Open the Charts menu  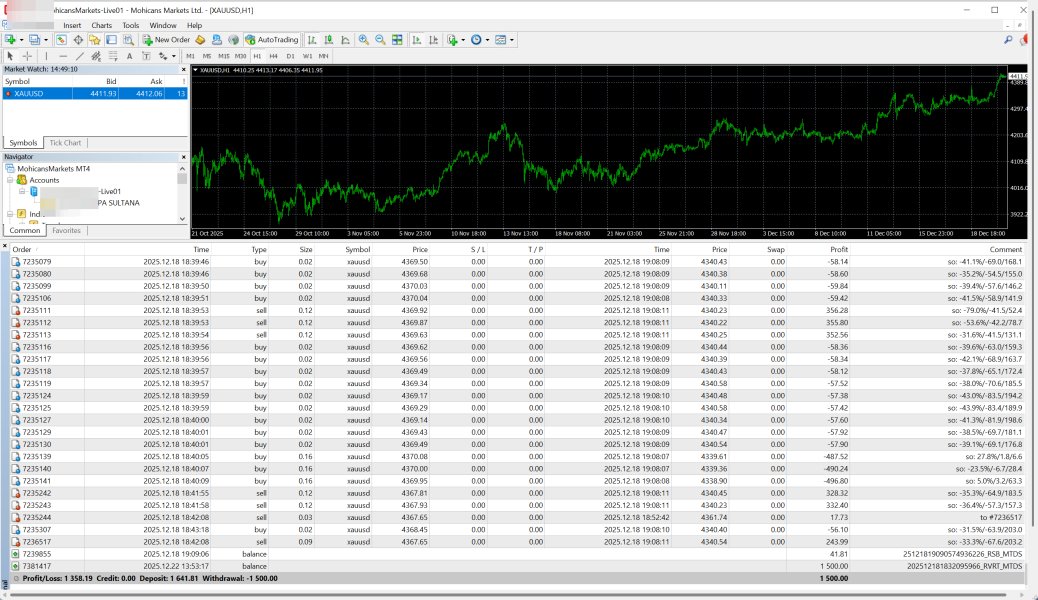[x=101, y=25]
